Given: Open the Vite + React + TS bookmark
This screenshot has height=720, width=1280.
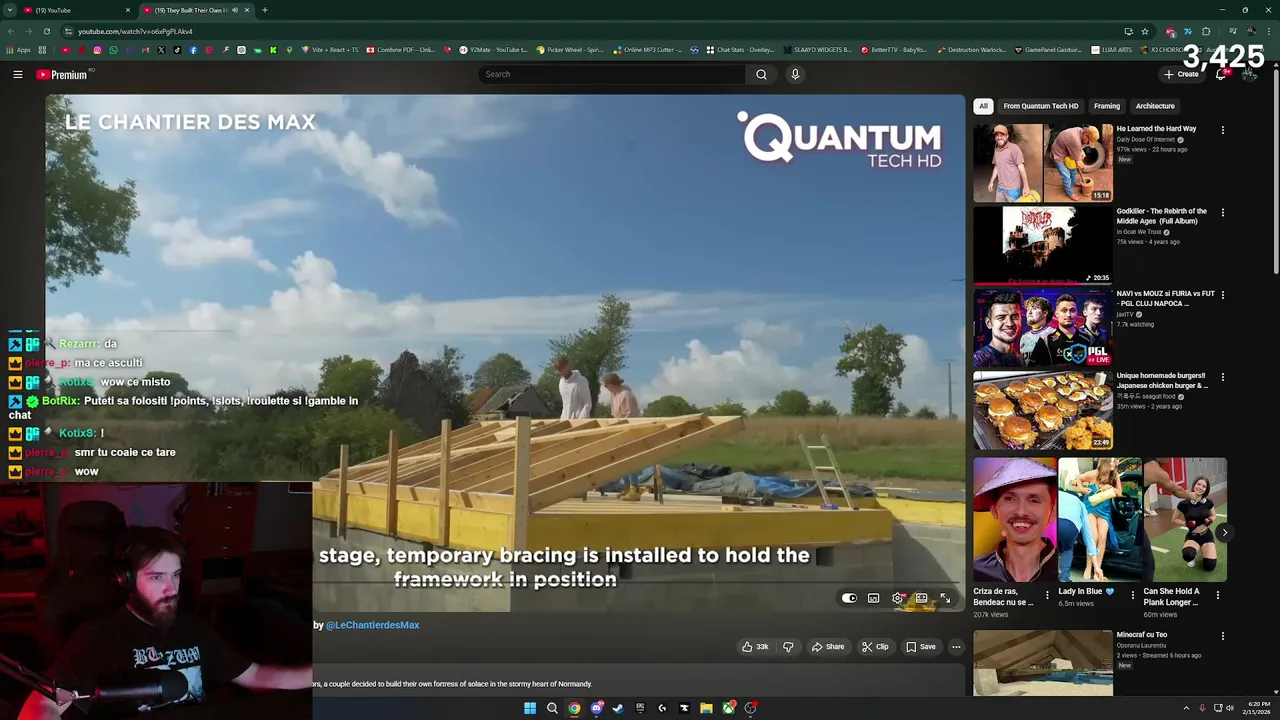Looking at the screenshot, I should point(328,50).
